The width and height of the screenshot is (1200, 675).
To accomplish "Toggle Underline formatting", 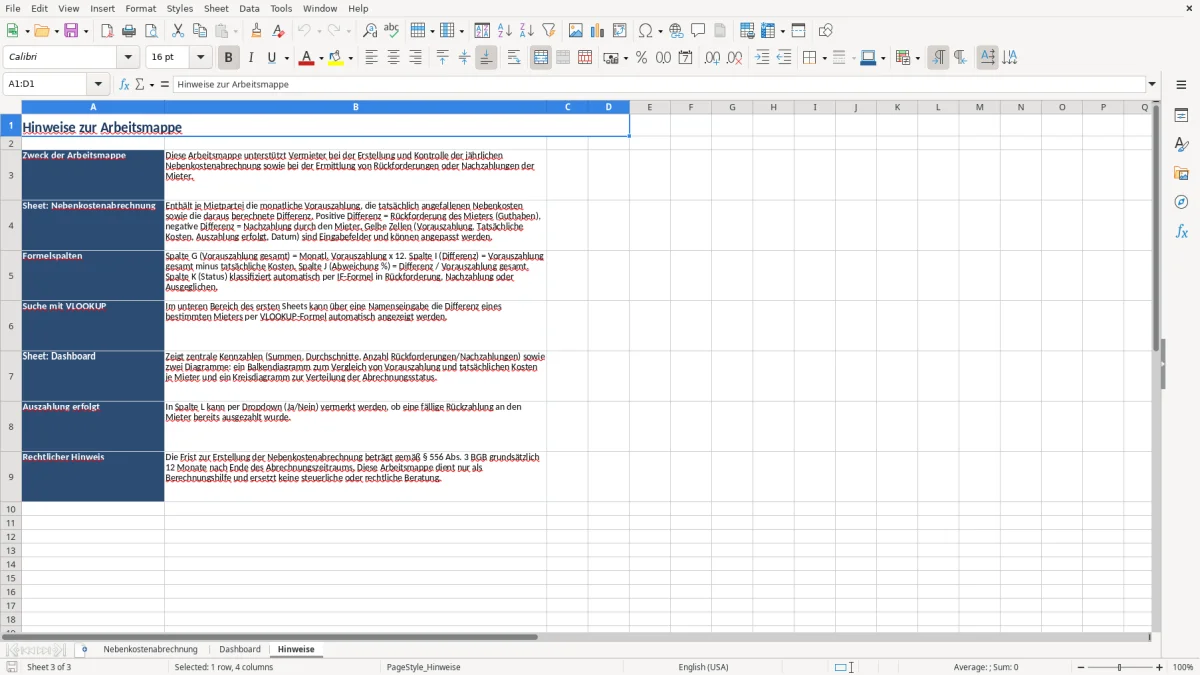I will tap(272, 58).
